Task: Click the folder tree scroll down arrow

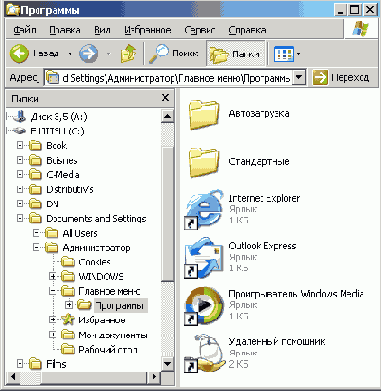Action: [167, 364]
